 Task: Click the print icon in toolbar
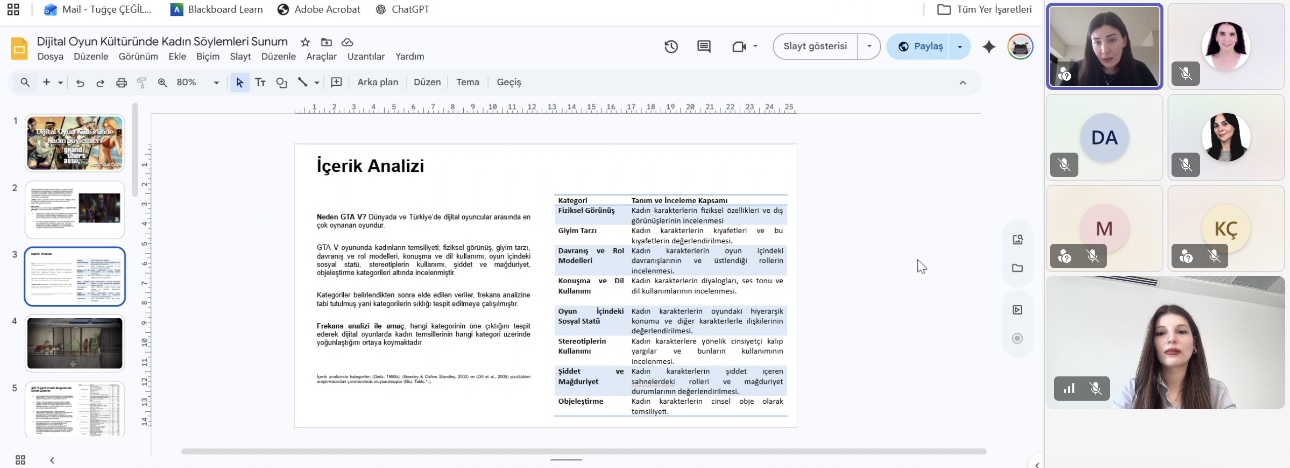[x=122, y=82]
